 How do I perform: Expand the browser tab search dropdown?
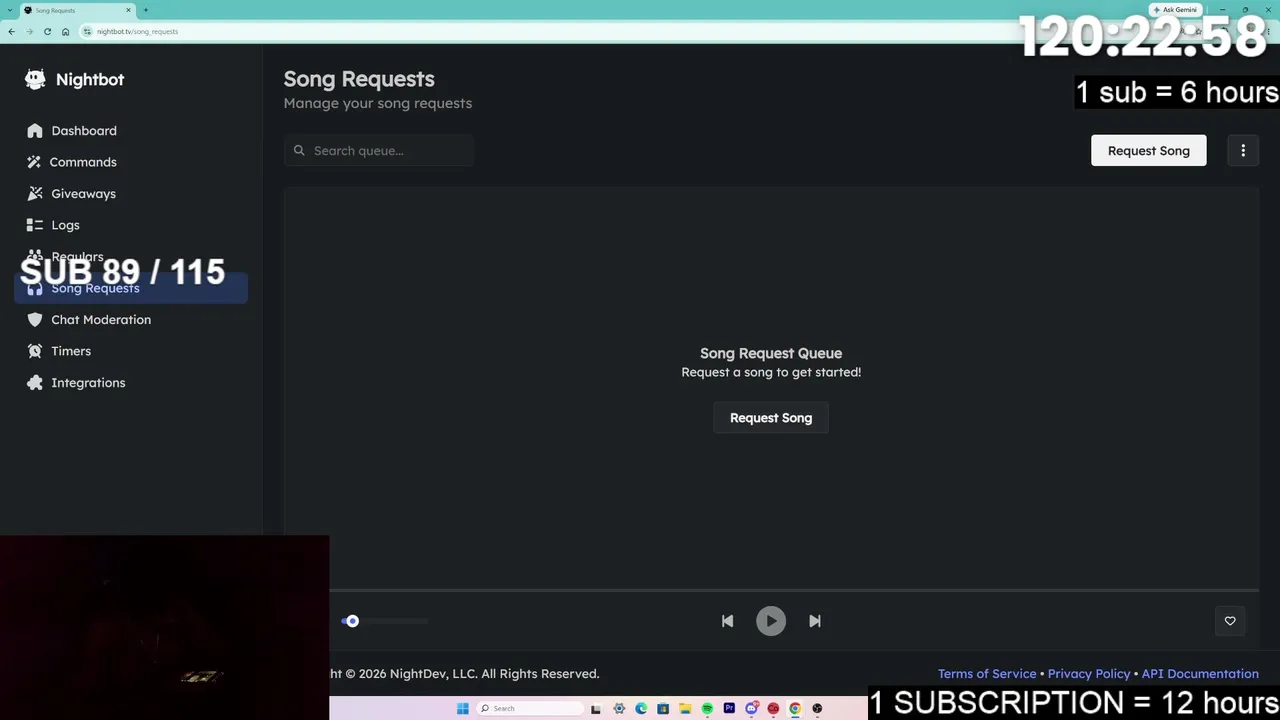9,10
